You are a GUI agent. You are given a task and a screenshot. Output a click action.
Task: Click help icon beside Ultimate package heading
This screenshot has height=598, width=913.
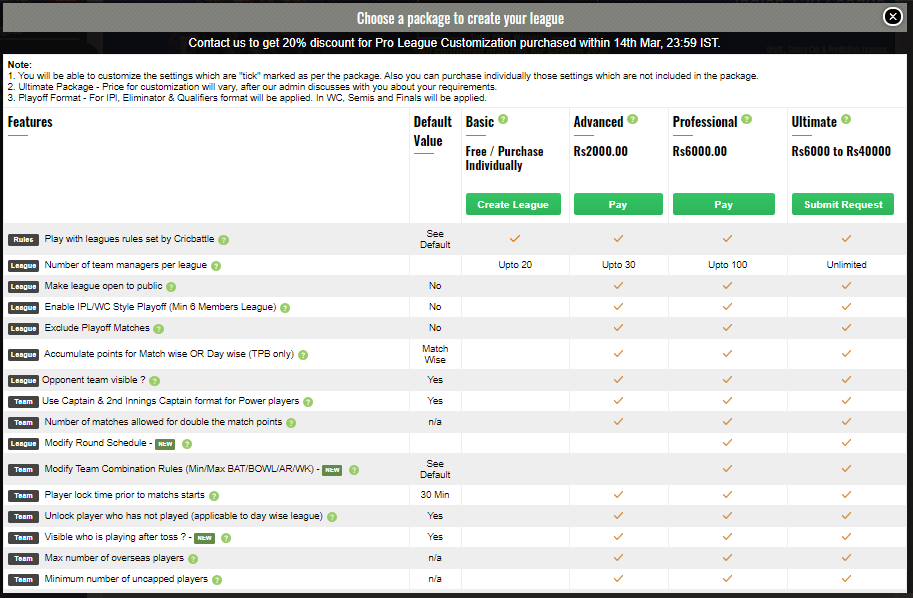pos(846,119)
